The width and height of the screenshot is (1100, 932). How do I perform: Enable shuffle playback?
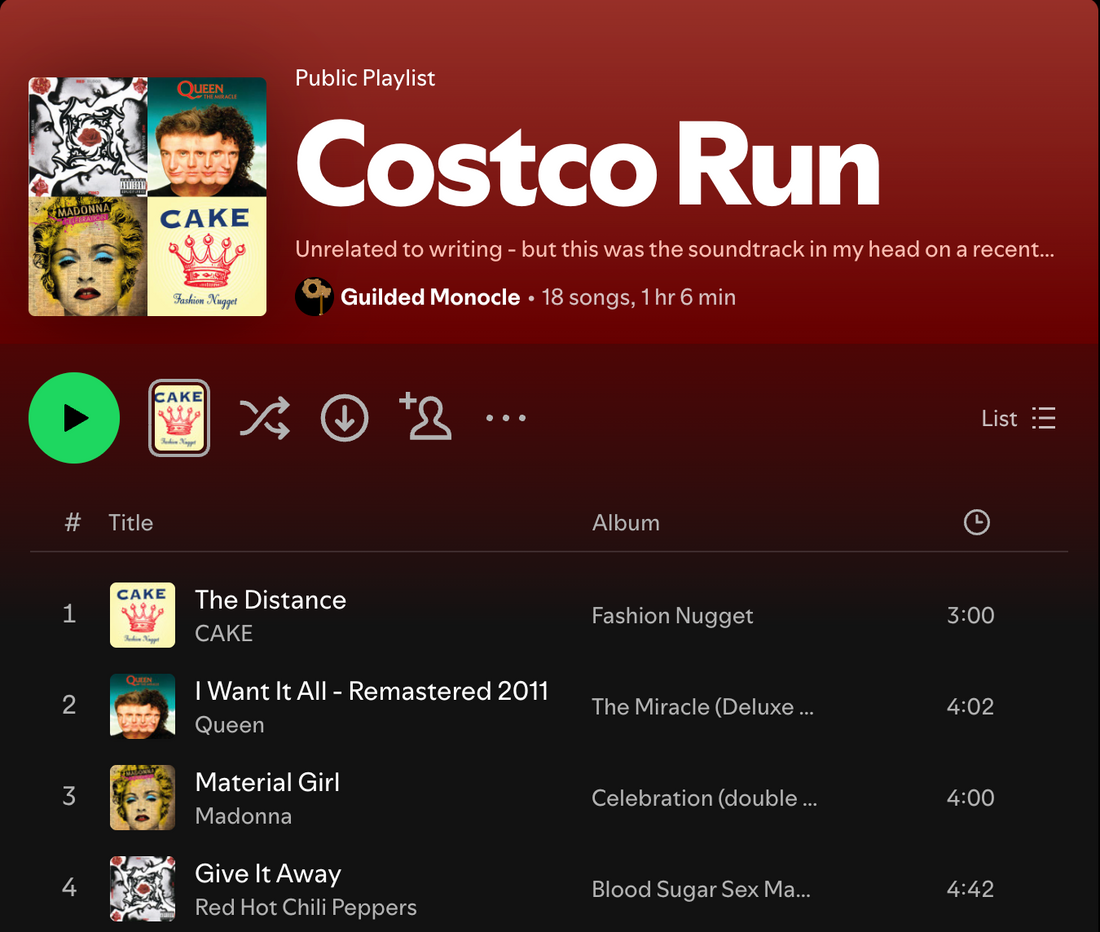click(x=264, y=417)
